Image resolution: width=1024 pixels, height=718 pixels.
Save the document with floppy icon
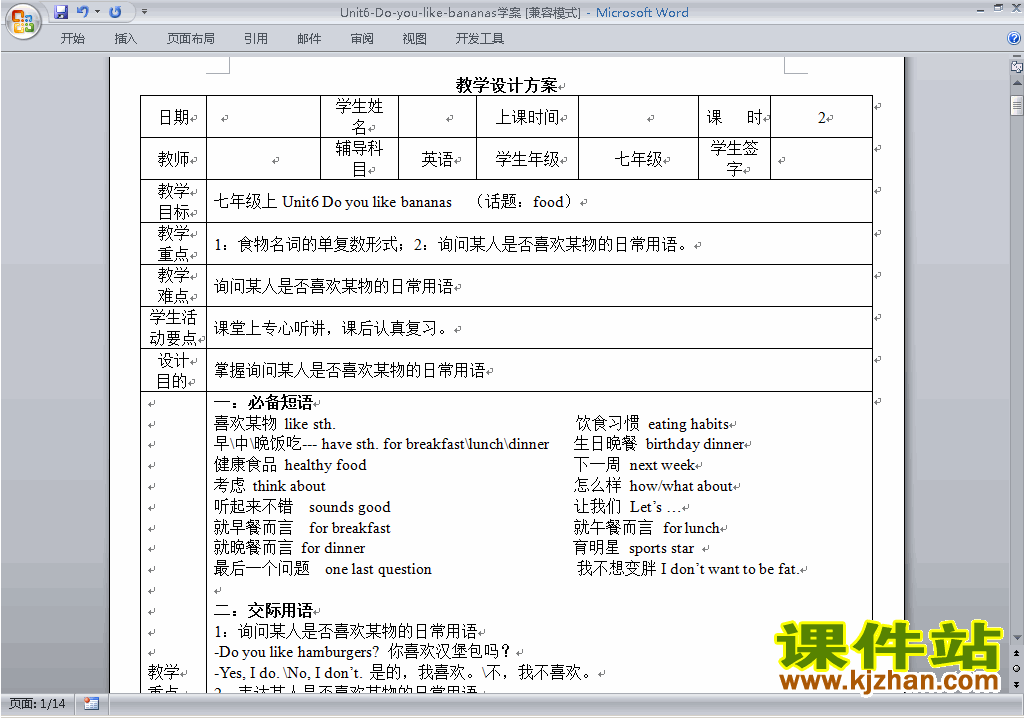click(x=61, y=12)
